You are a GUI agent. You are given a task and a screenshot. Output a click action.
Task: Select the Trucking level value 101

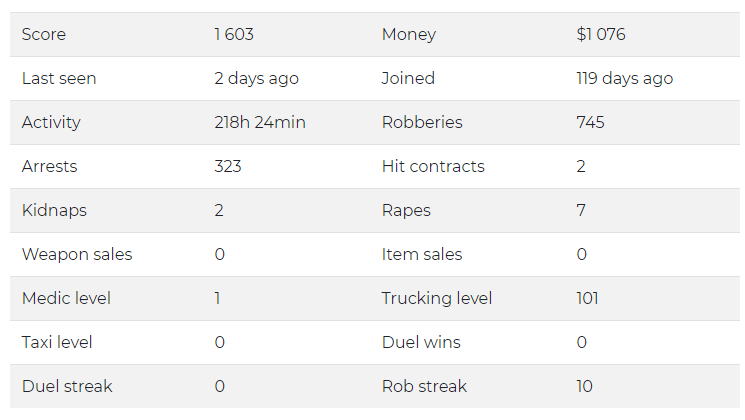587,298
